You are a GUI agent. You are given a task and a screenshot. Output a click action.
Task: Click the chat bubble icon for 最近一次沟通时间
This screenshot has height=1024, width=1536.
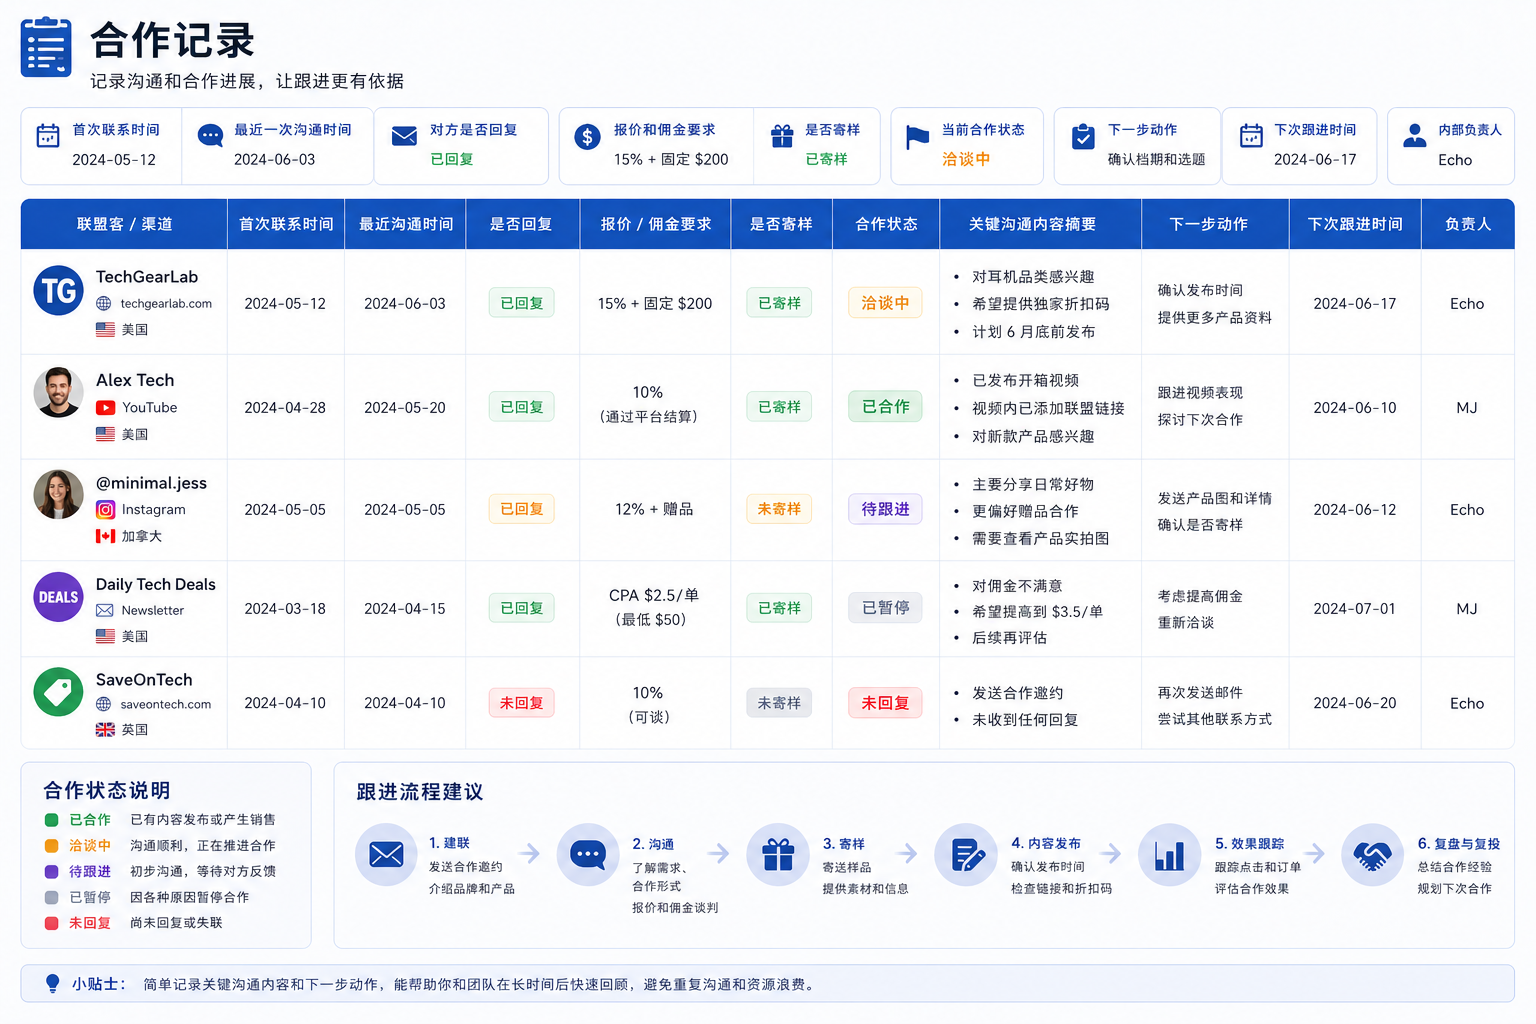210,136
